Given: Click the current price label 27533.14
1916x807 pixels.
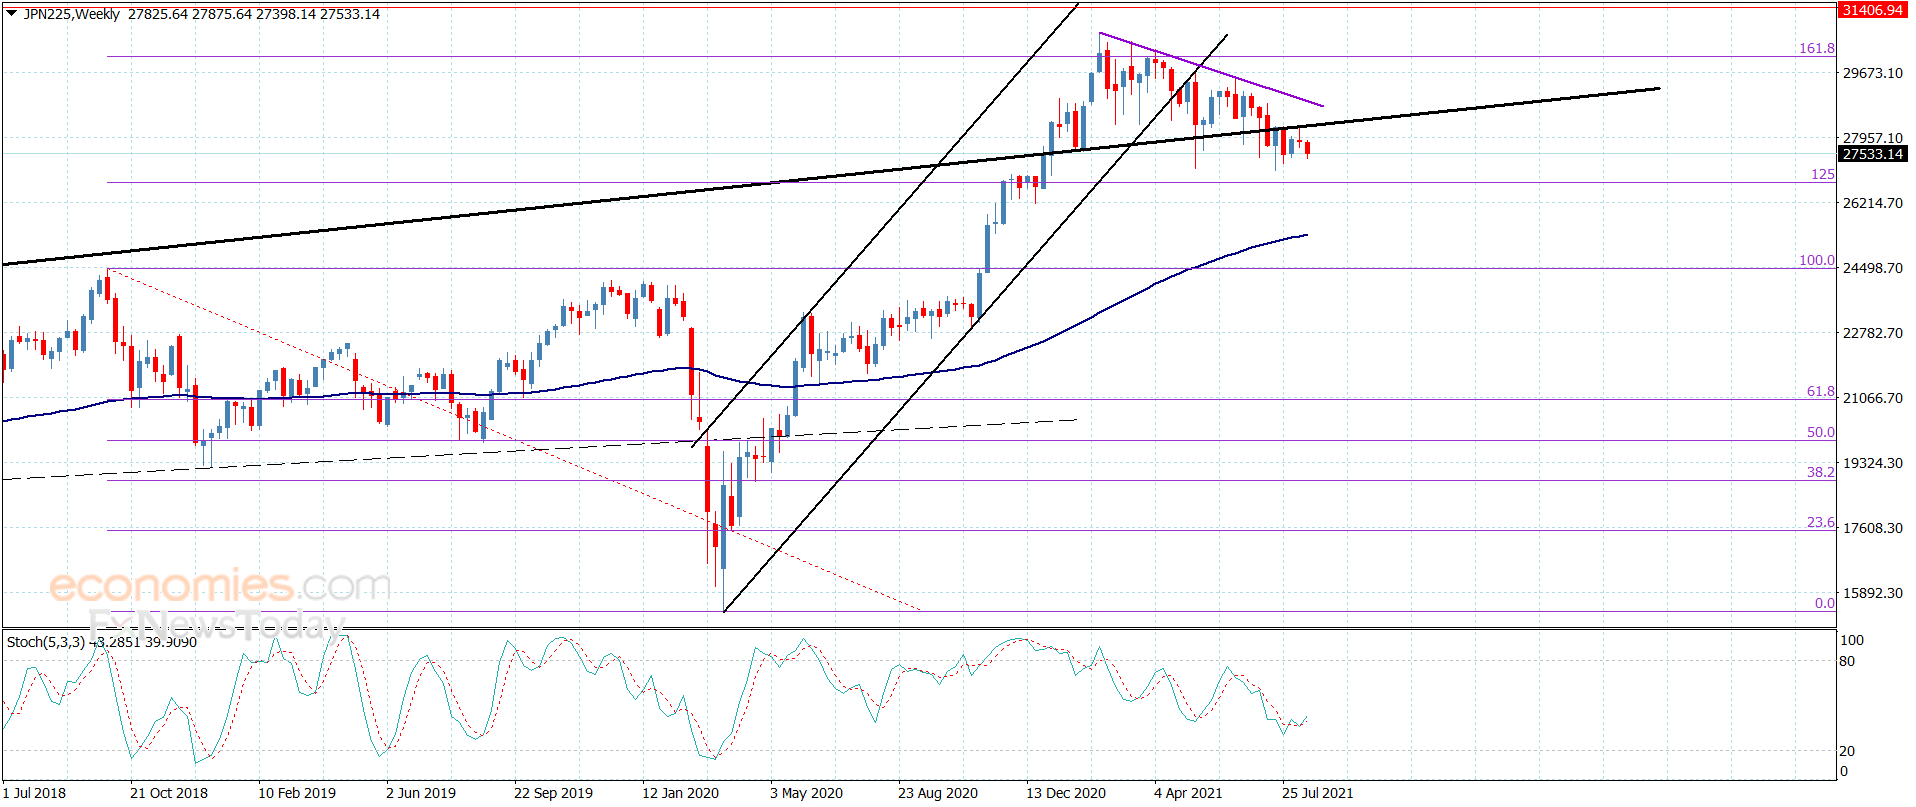Looking at the screenshot, I should click(x=1872, y=154).
